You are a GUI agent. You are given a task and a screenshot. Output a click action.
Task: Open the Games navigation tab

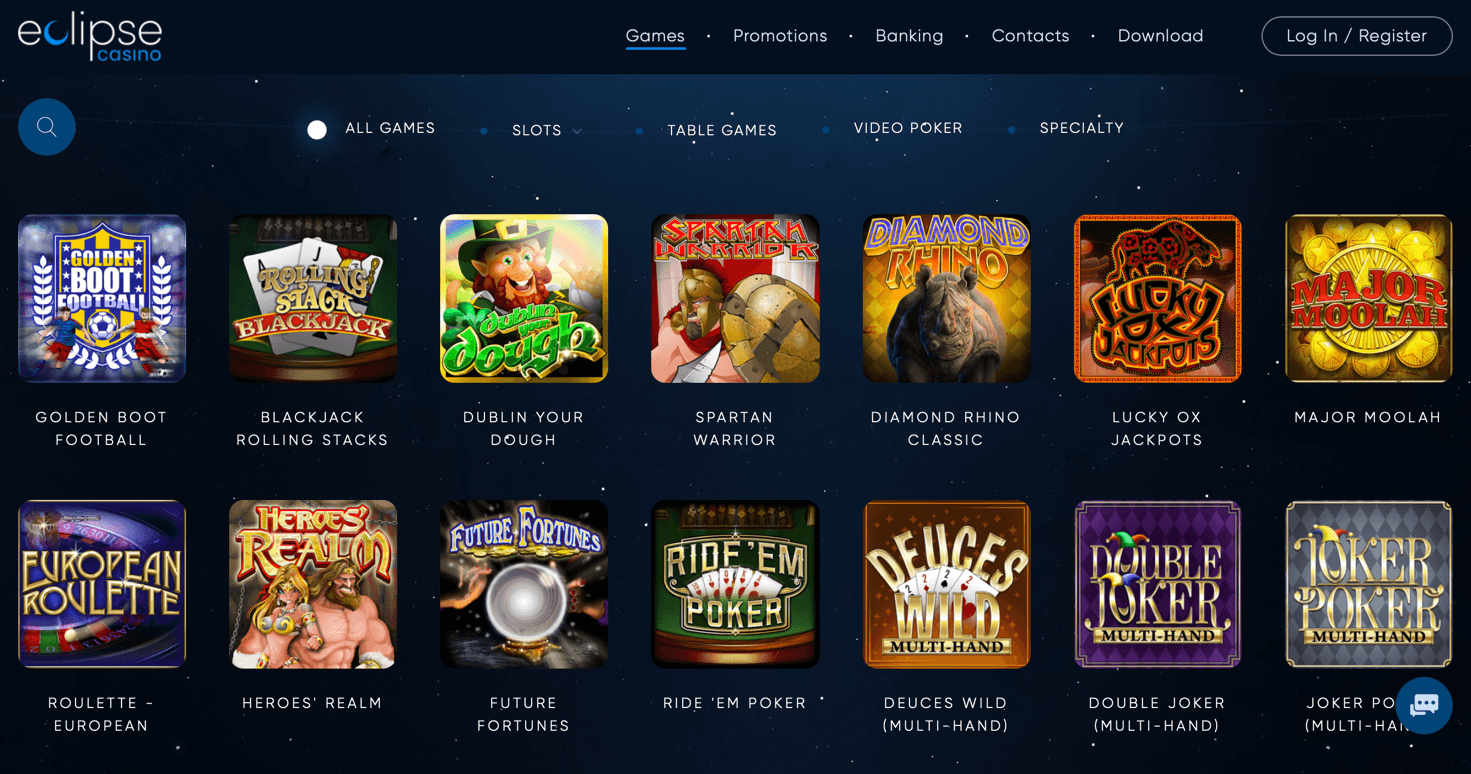tap(655, 36)
